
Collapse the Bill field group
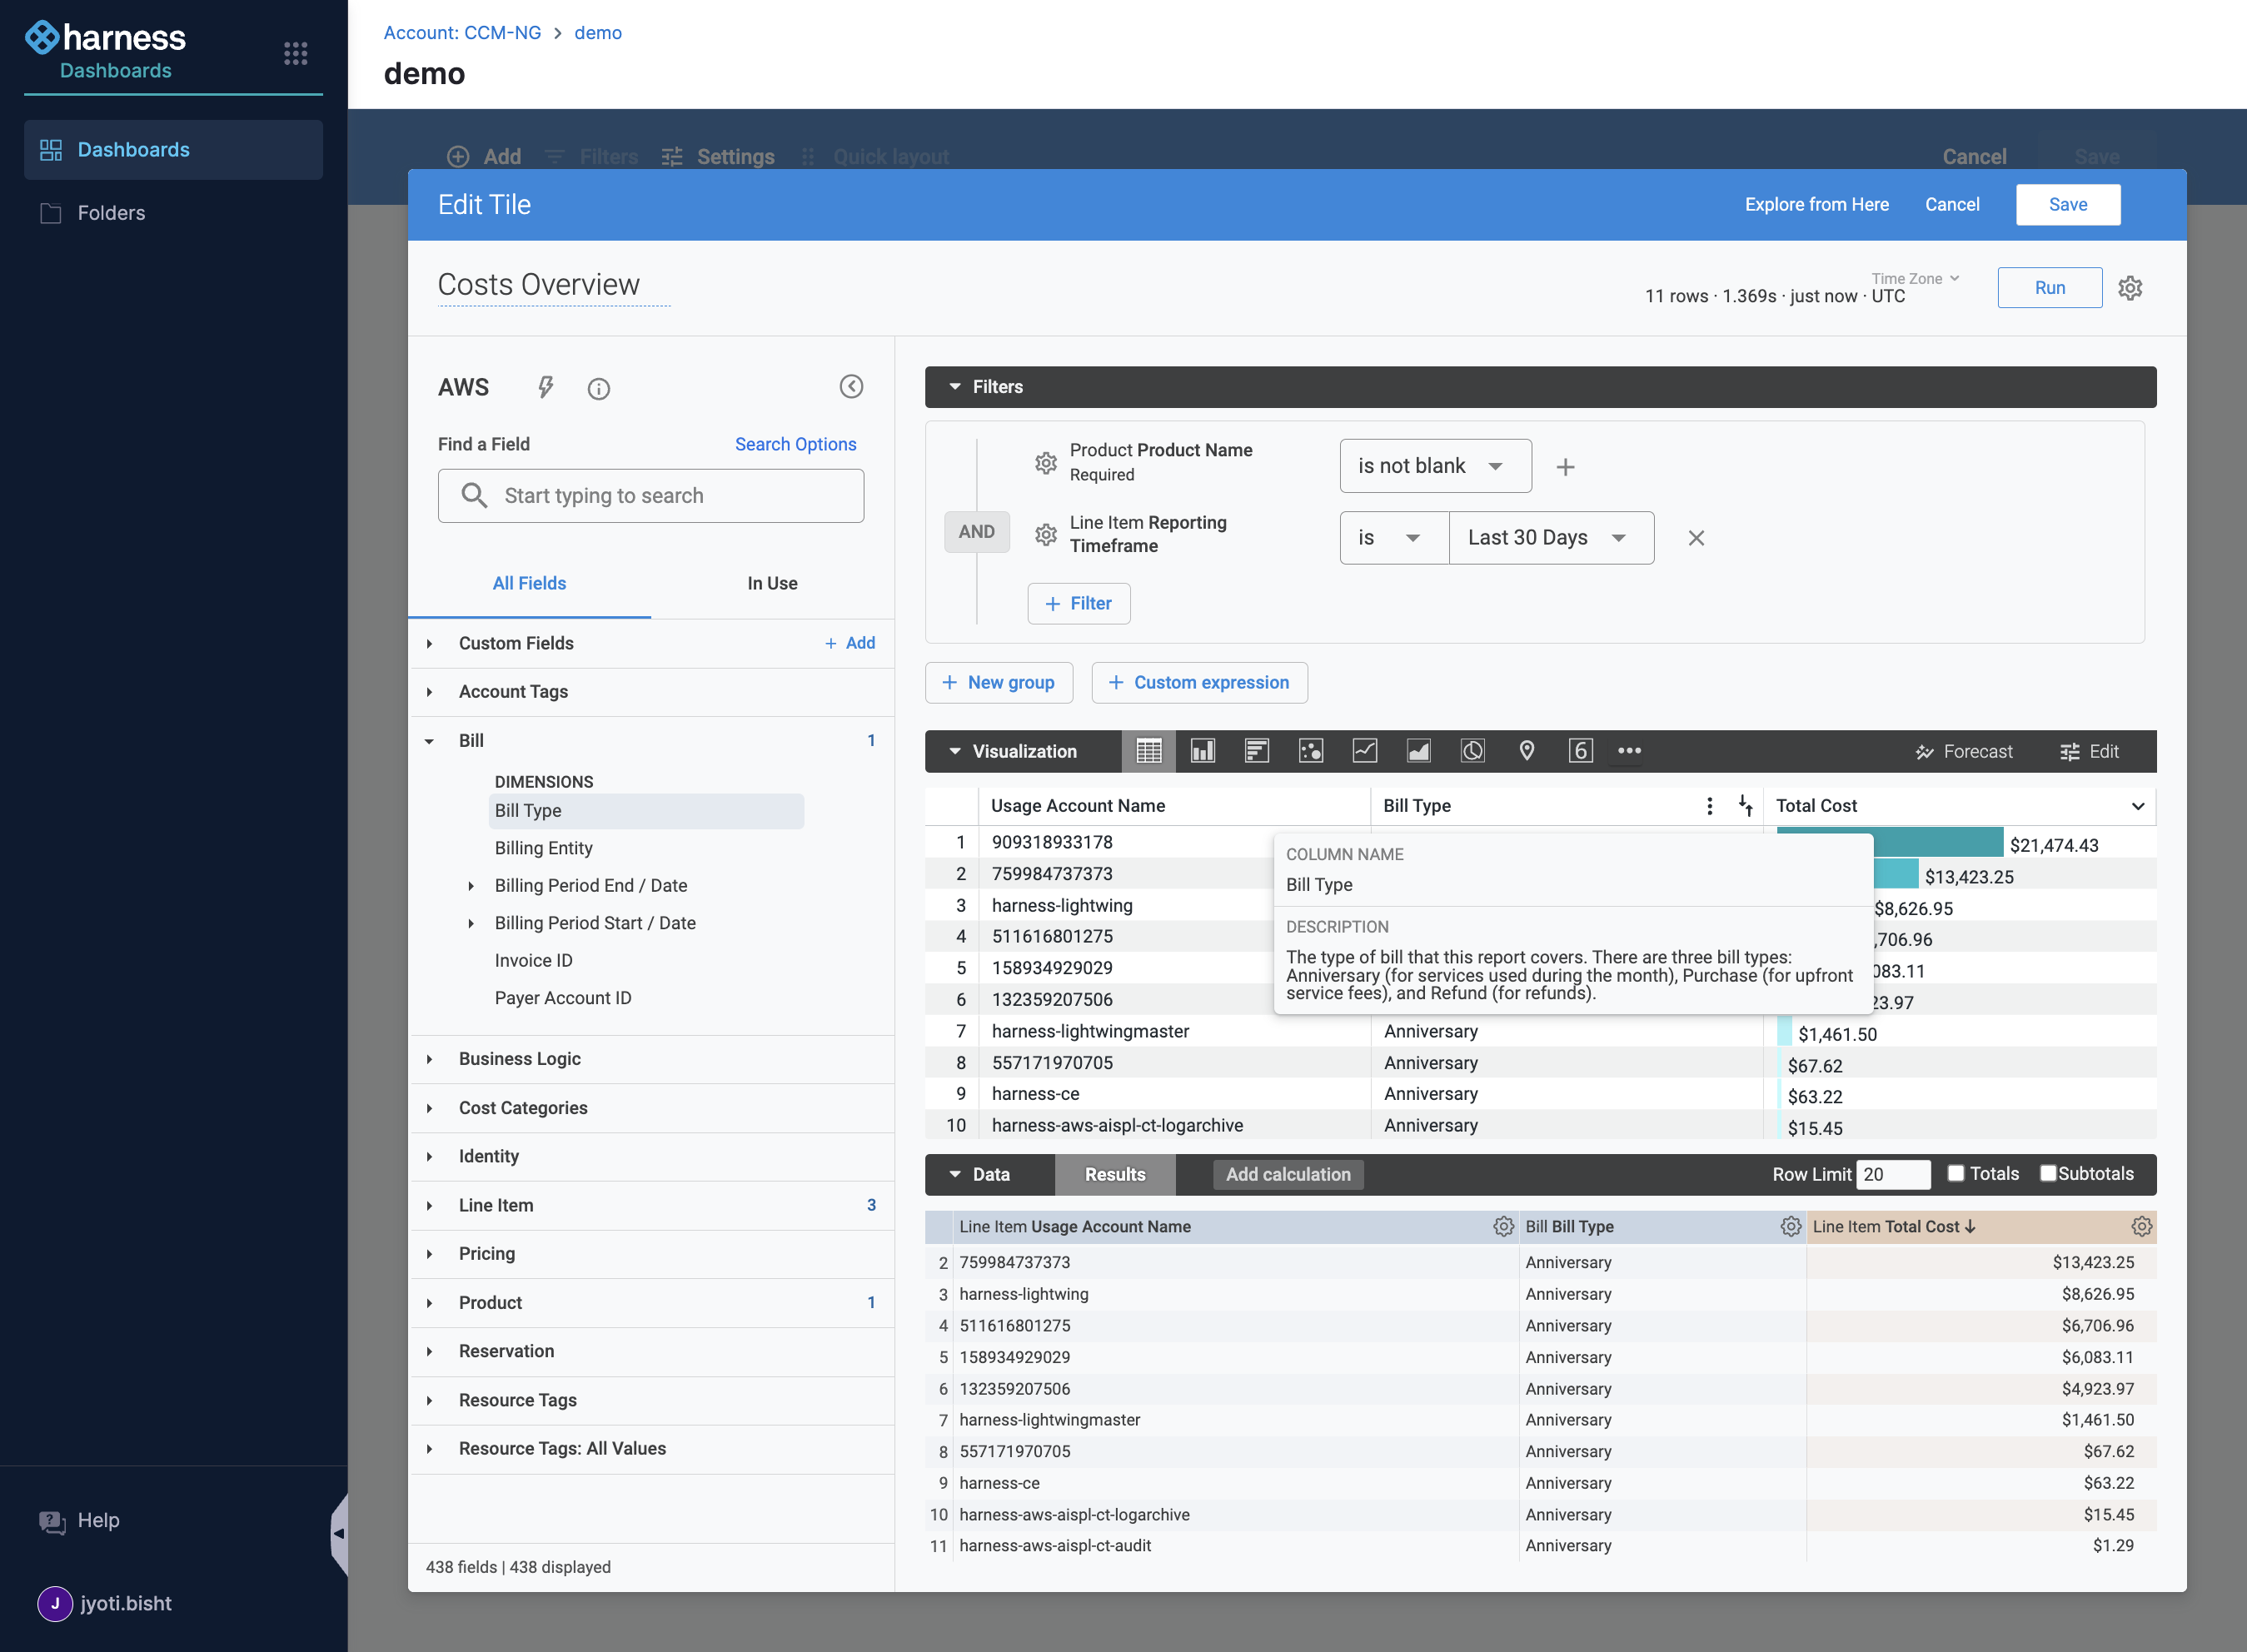430,741
